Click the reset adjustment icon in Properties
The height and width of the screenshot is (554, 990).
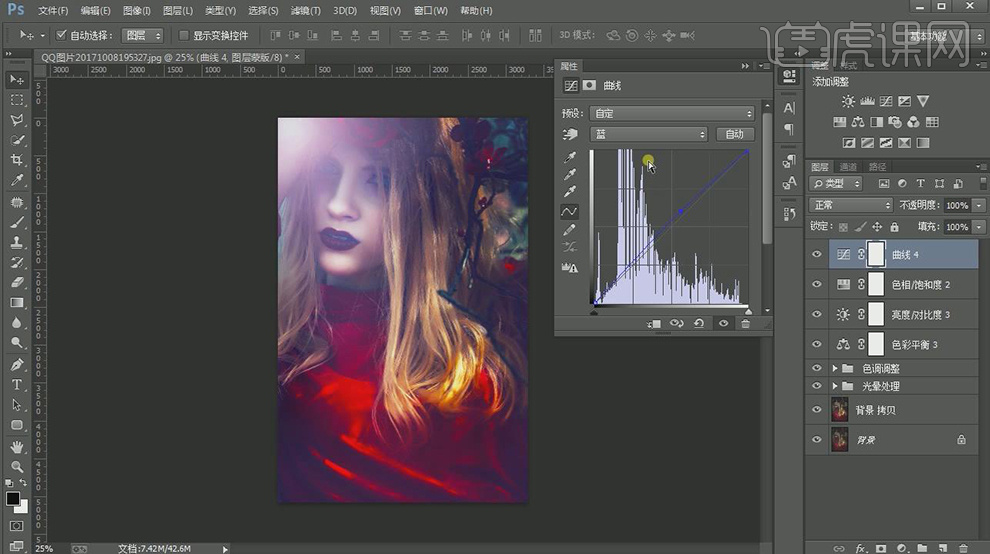click(699, 324)
